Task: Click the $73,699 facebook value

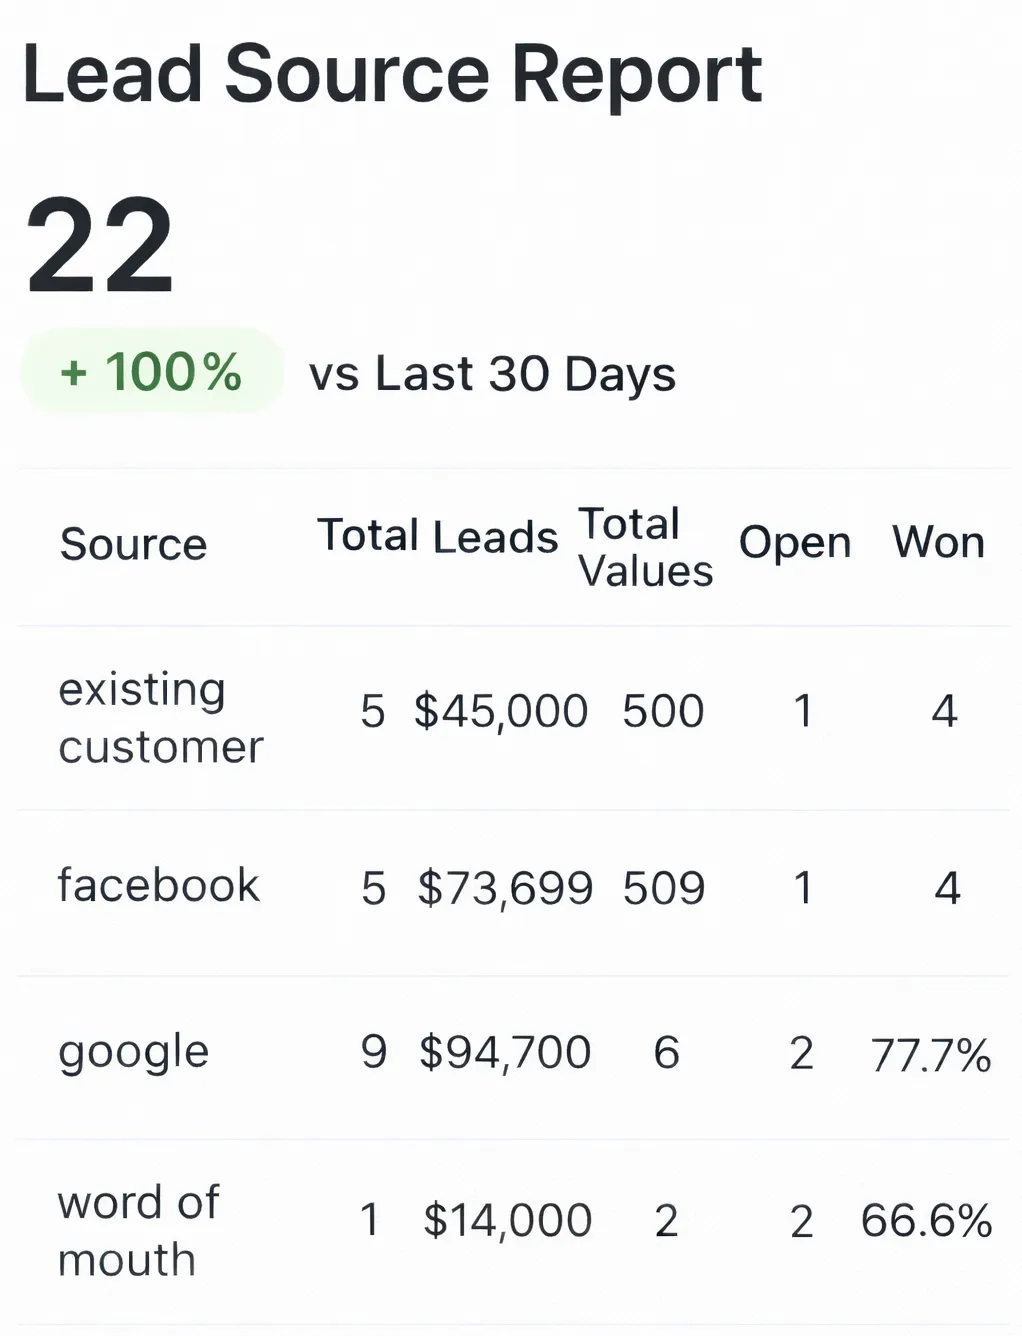Action: pos(505,888)
